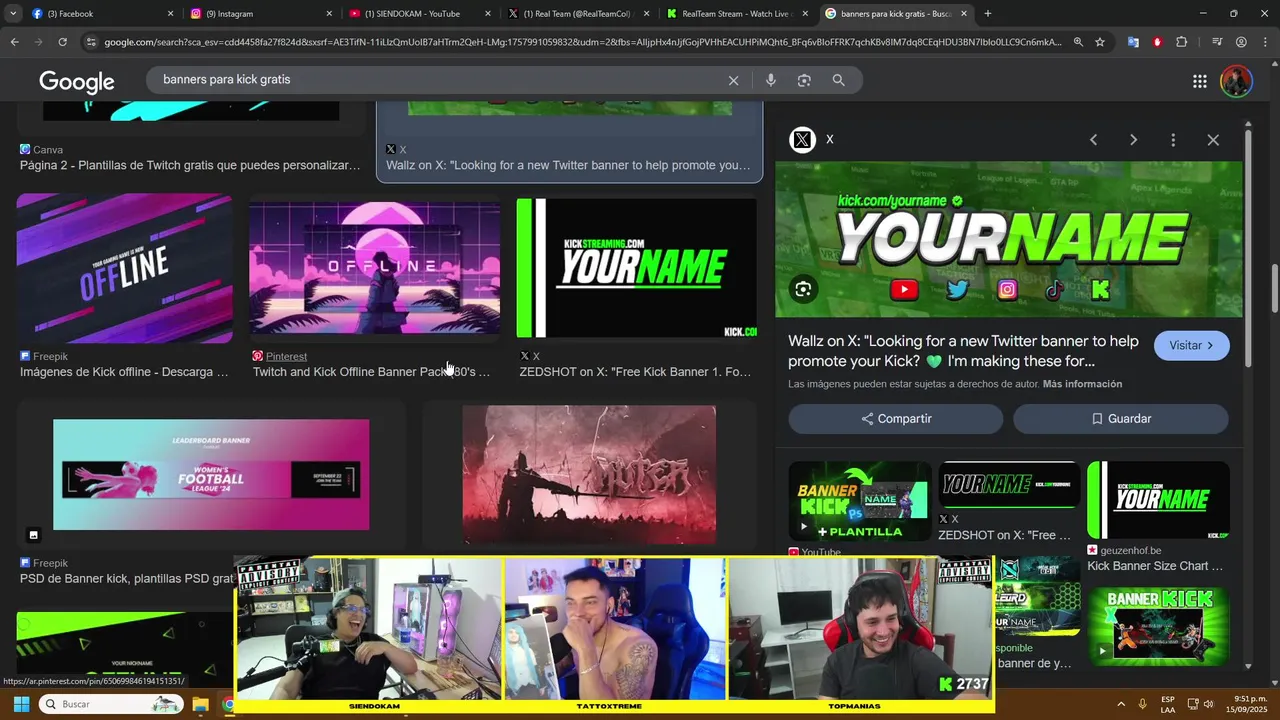The height and width of the screenshot is (720, 1280).
Task: Open the Google Translate extension icon
Action: coord(1133,42)
